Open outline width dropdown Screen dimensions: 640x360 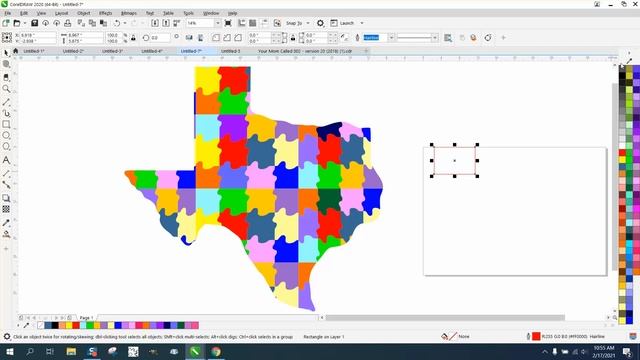tap(391, 38)
